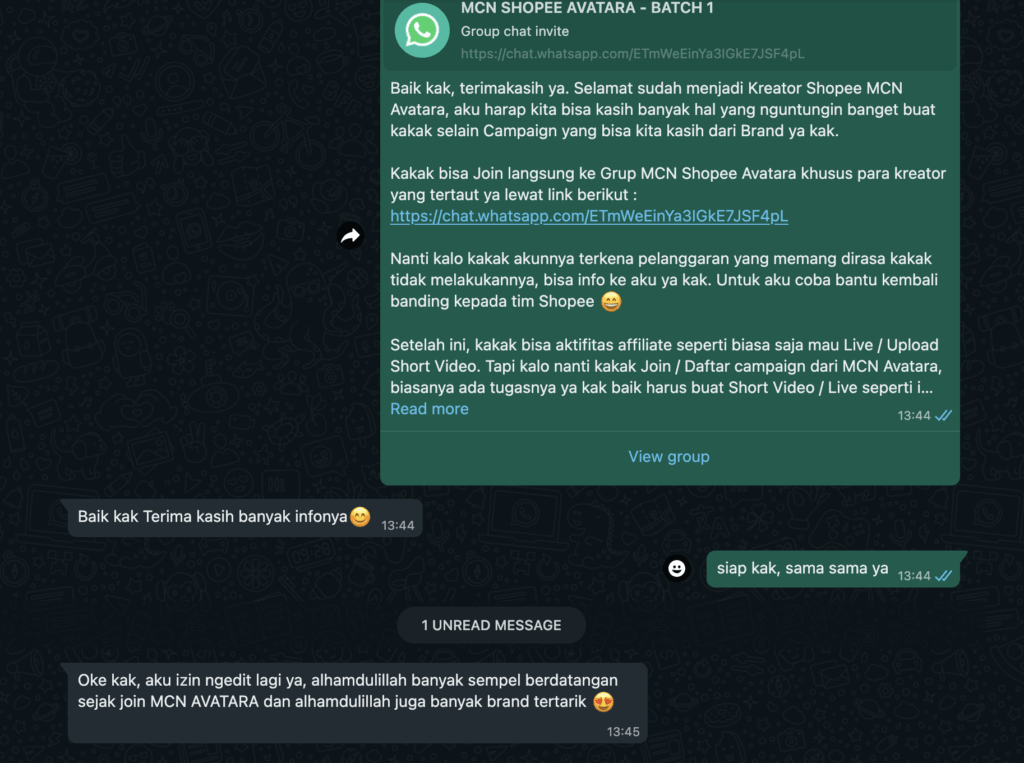Expand the message with Read more
Screen dimensions: 1024x763
pos(429,409)
